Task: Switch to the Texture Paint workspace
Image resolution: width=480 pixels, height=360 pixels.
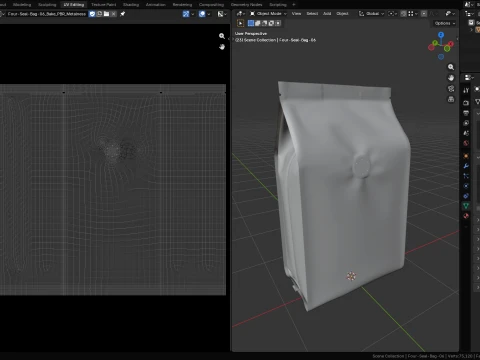Action: (x=104, y=5)
